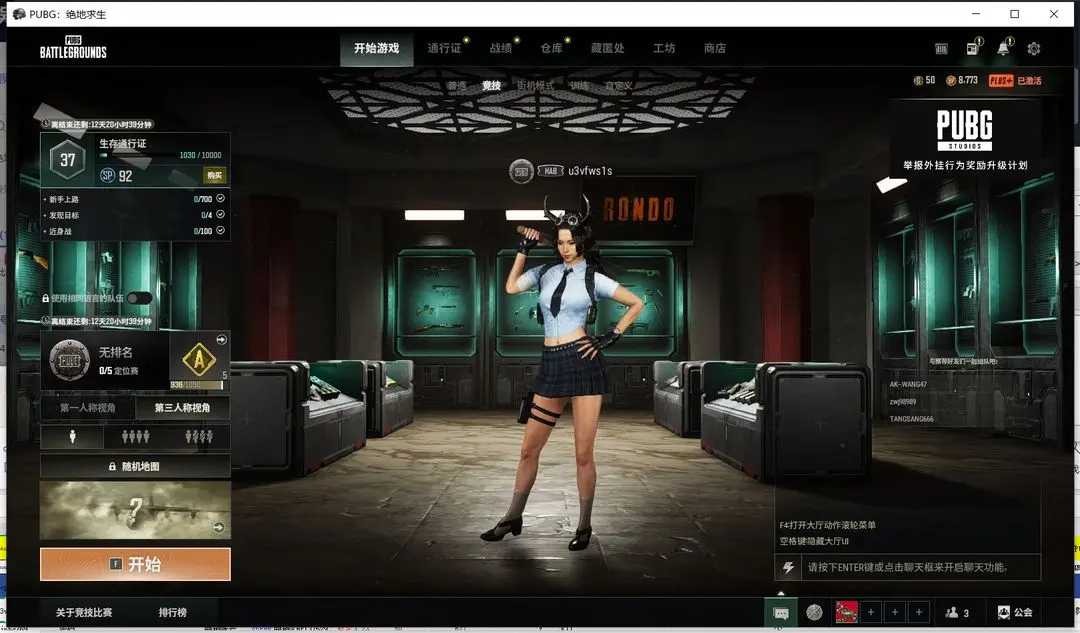
Task: Click the check mark of 近身战 mission
Action: point(220,231)
